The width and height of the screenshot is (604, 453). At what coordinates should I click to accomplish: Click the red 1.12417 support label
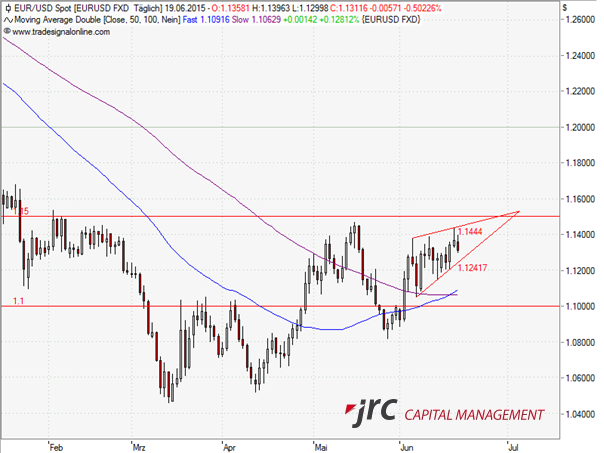(473, 267)
